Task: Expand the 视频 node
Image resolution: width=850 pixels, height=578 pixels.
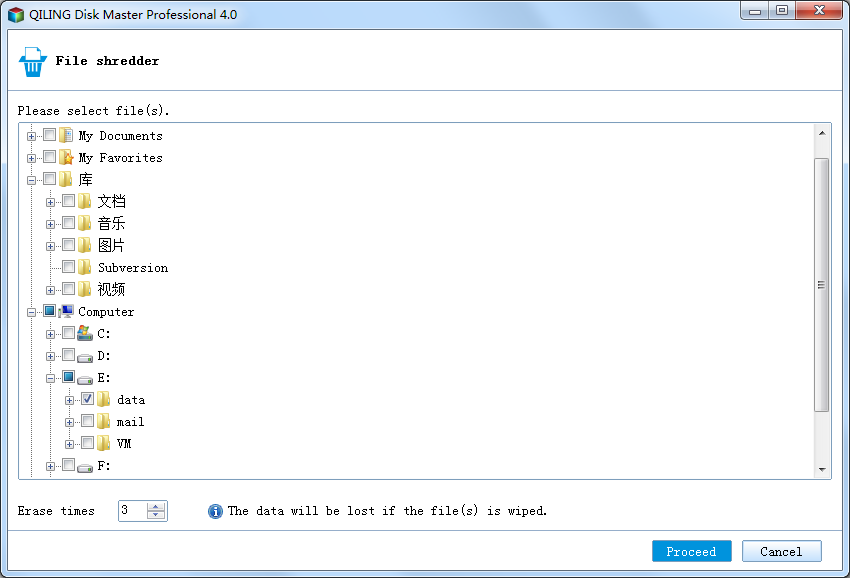Action: [50, 291]
